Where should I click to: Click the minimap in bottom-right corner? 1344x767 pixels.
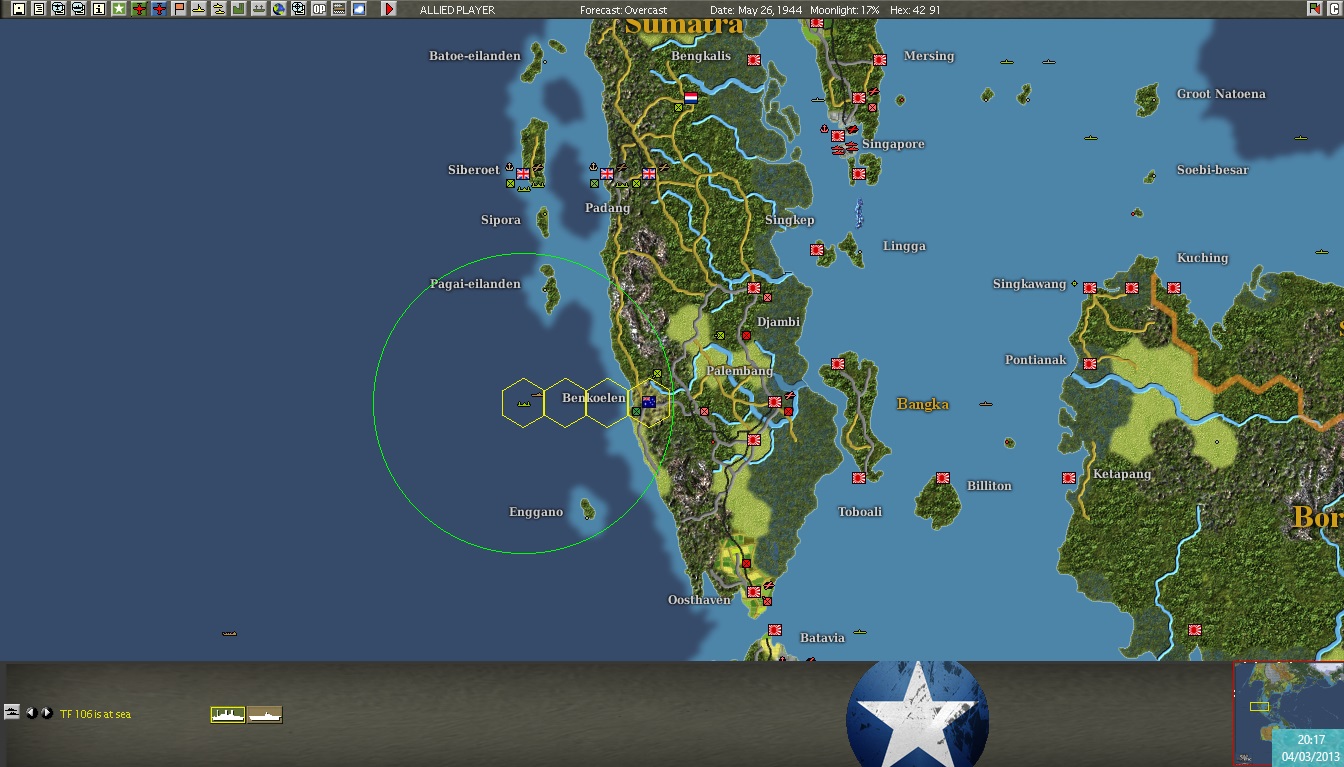1288,714
